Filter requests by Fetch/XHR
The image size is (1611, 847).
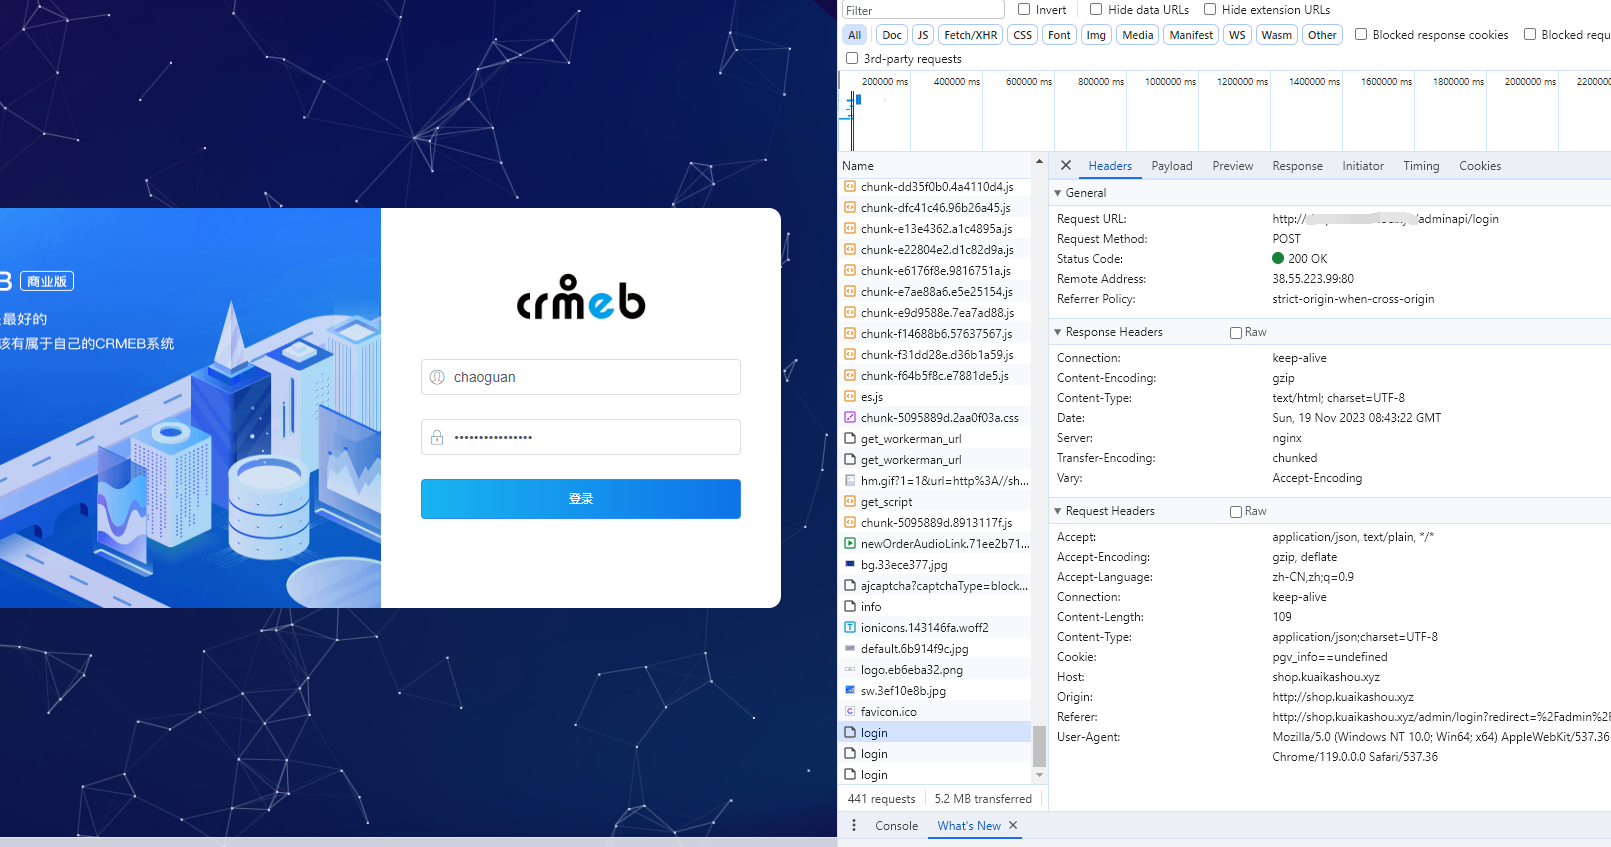pos(971,35)
